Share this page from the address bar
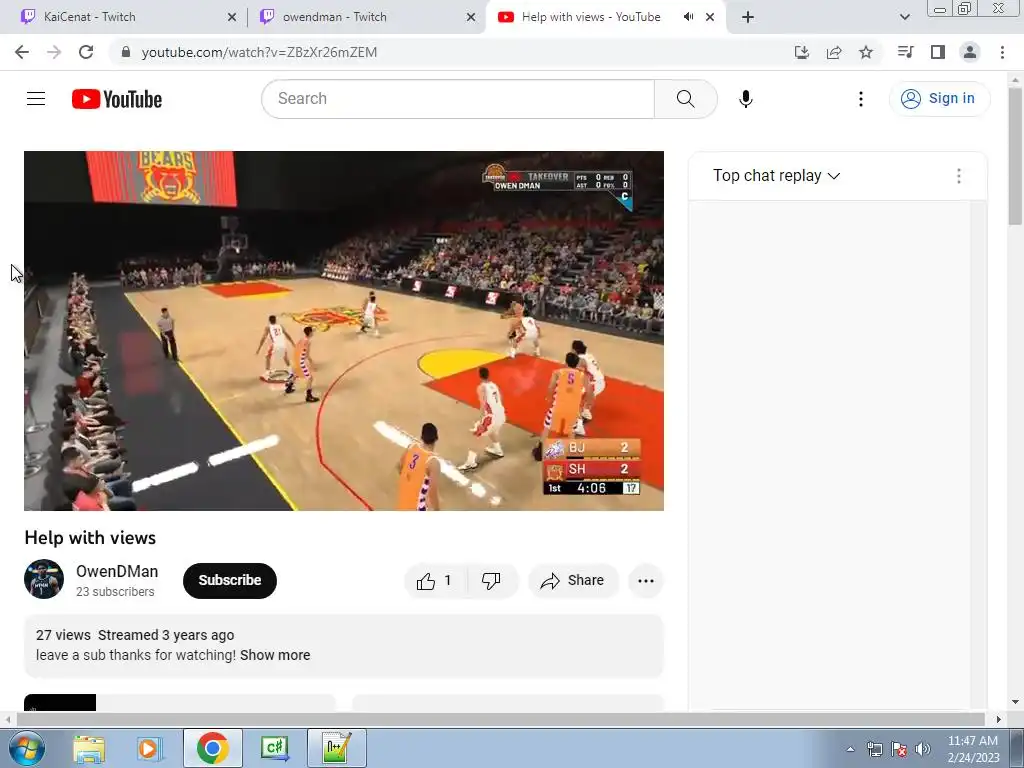The image size is (1024, 768). 834,52
